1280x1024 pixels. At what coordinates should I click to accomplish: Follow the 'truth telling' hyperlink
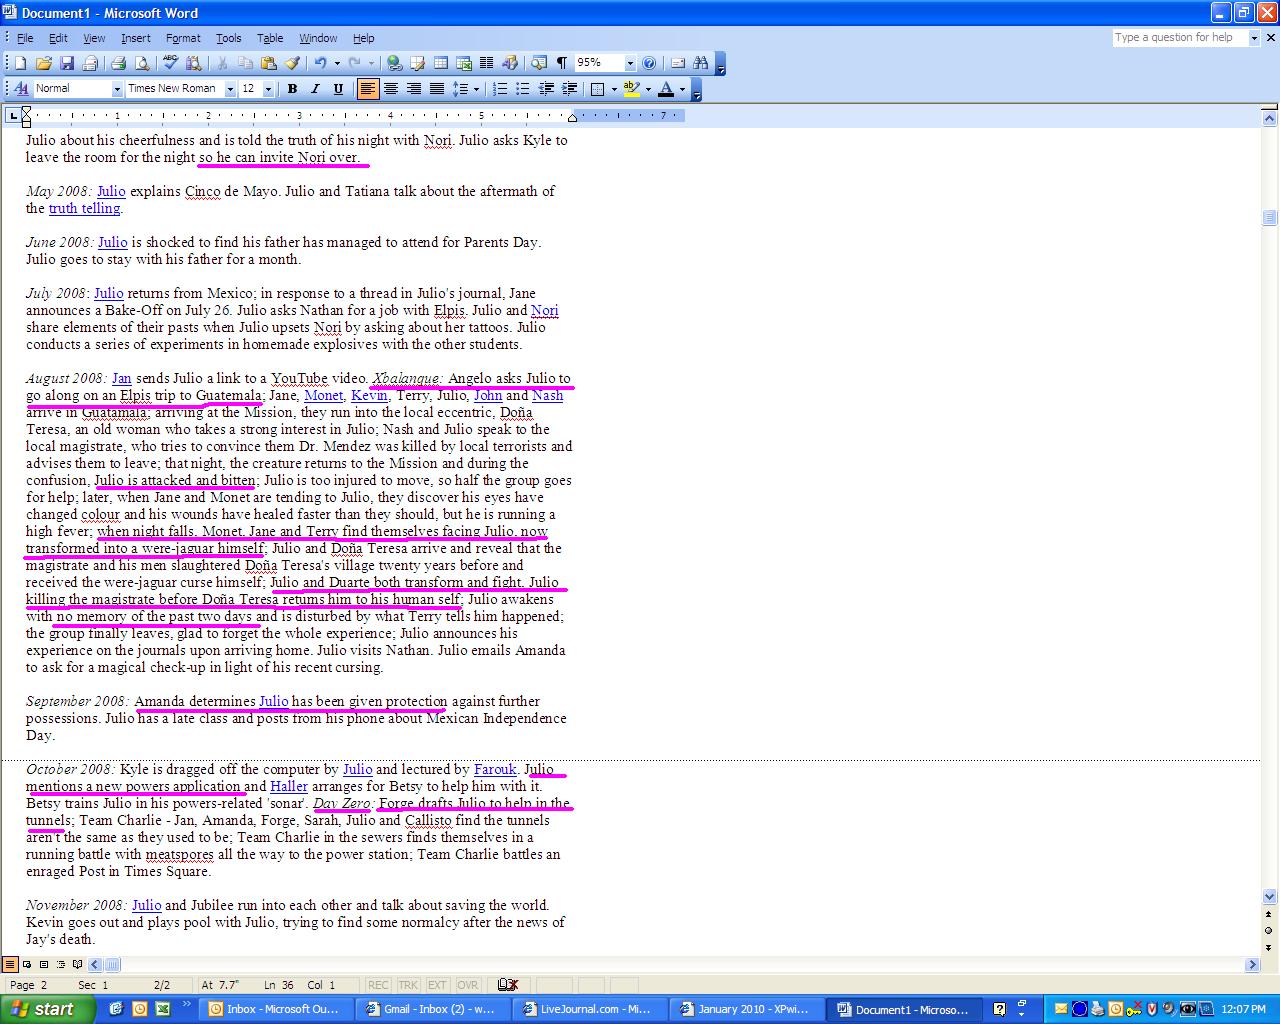(84, 209)
